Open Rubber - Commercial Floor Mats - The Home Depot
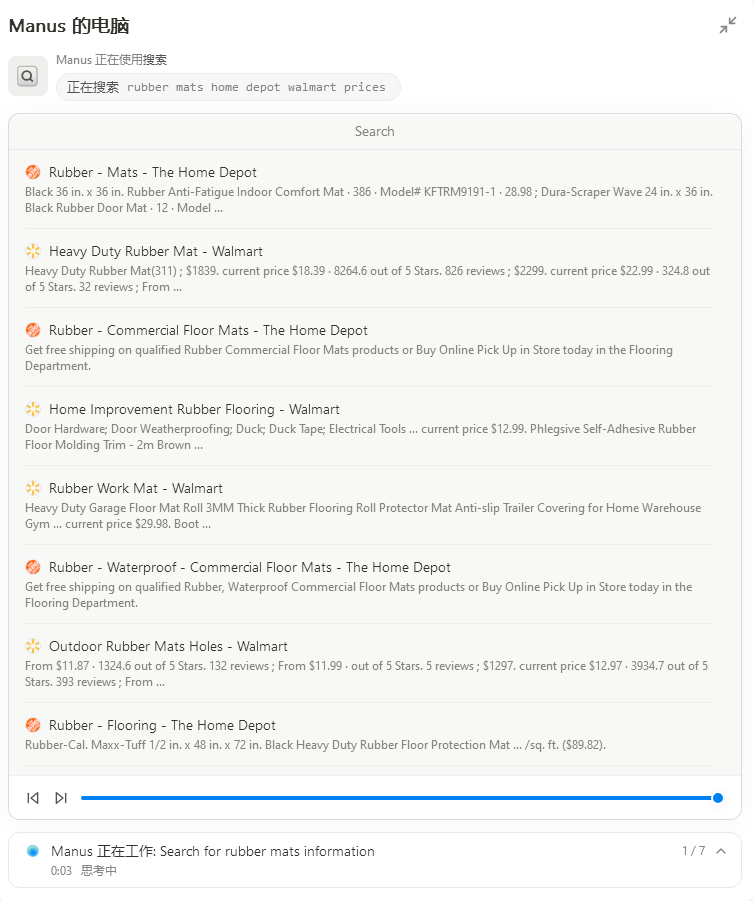753x901 pixels. (208, 330)
